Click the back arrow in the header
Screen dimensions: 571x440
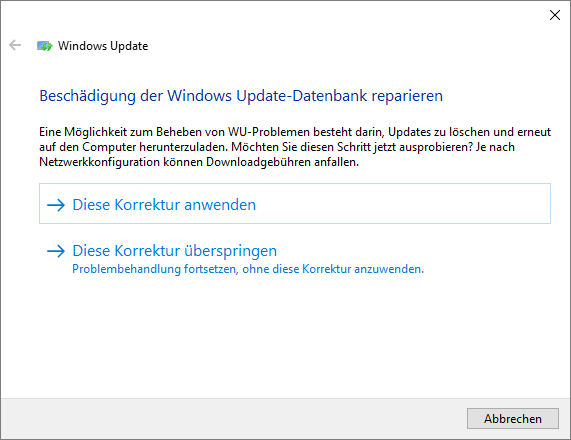tap(15, 46)
